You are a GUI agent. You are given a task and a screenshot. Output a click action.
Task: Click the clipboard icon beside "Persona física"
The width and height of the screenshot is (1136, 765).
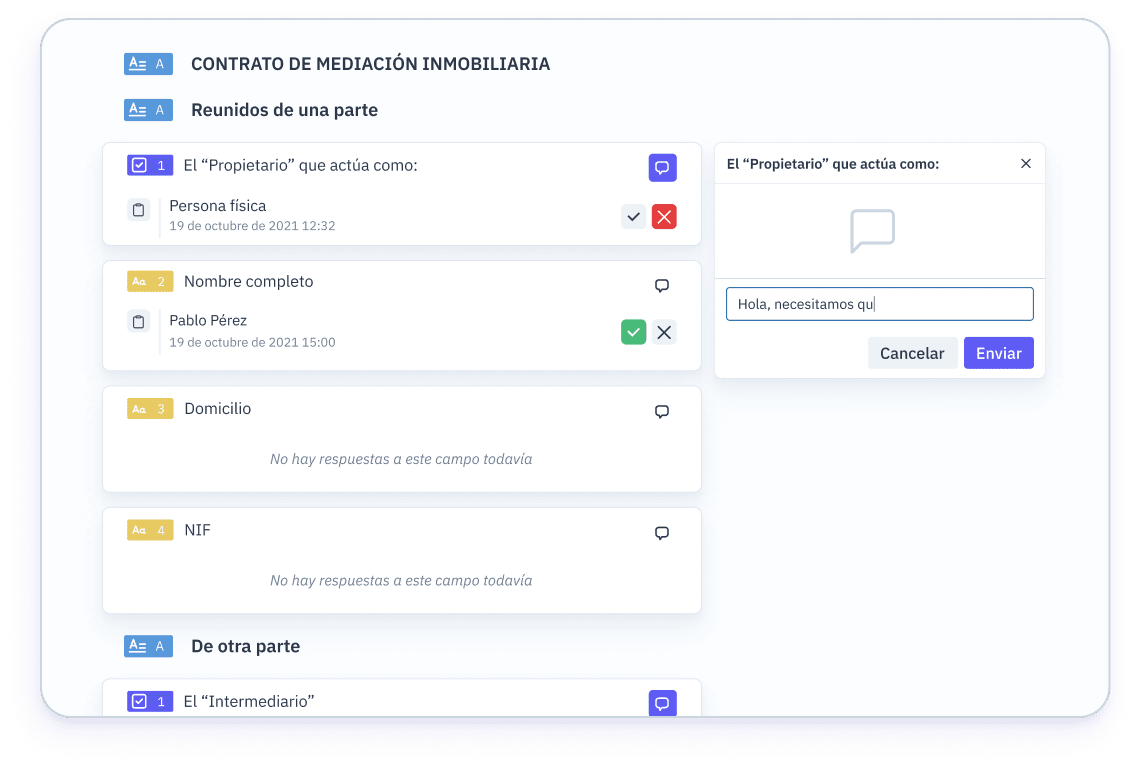pyautogui.click(x=138, y=210)
